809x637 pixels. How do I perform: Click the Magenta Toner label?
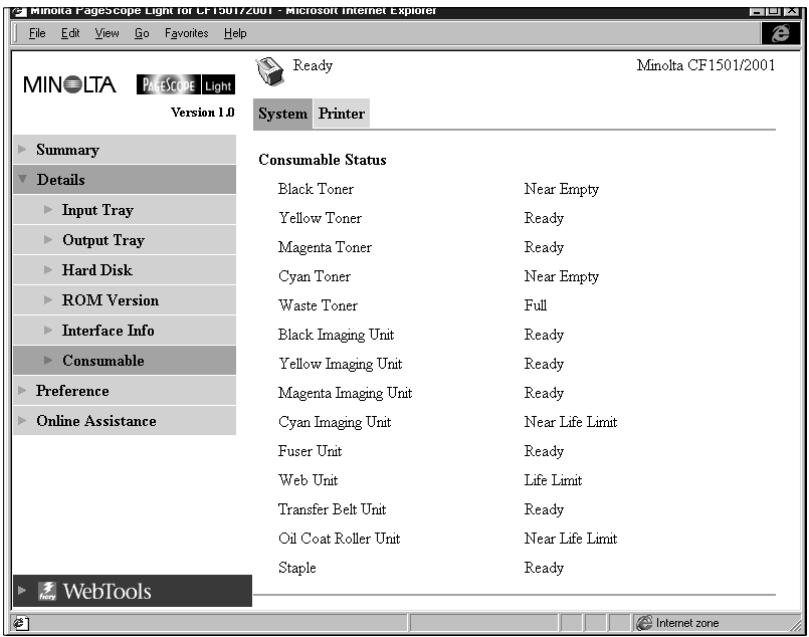point(325,248)
